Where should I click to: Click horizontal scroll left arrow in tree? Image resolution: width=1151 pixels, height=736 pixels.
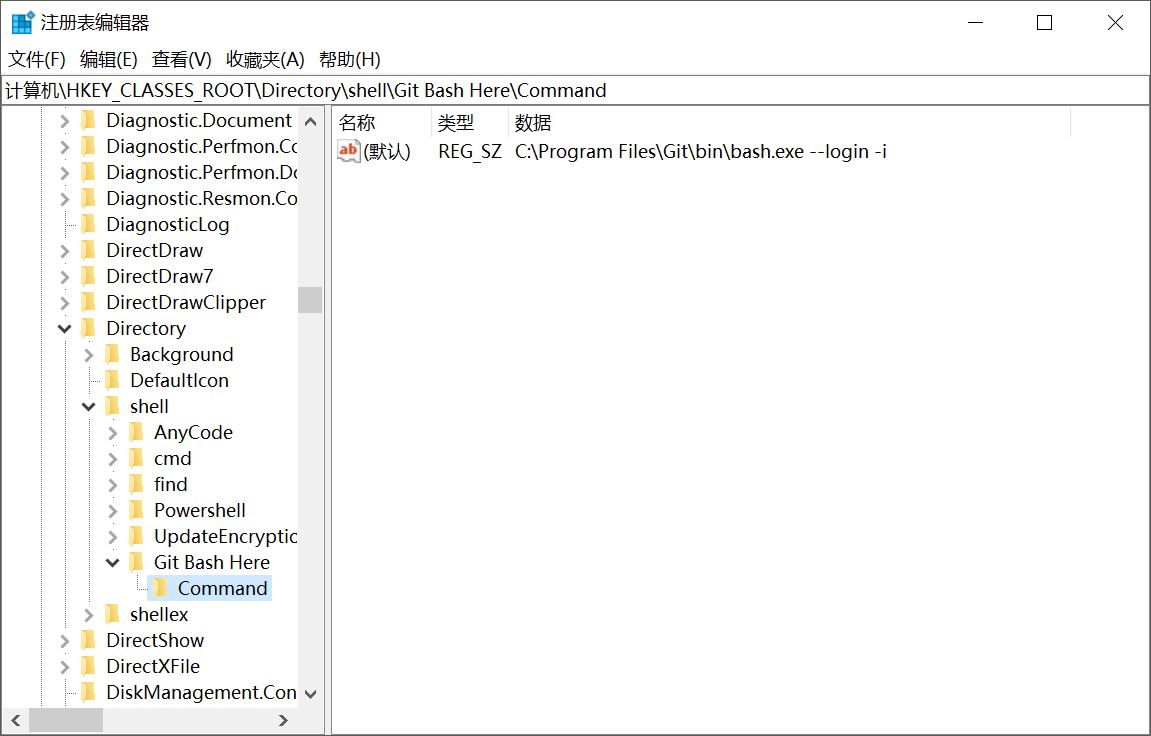16,721
